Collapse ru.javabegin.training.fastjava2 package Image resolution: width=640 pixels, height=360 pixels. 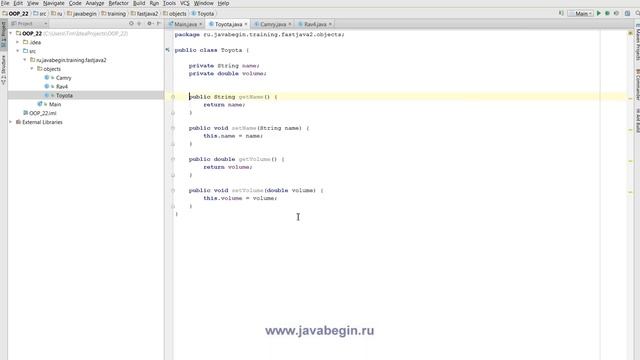pos(25,60)
